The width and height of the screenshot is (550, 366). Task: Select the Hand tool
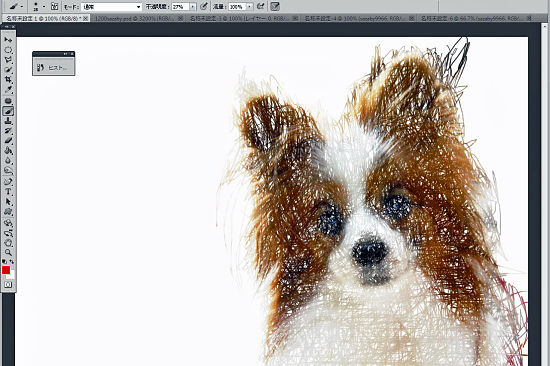tap(8, 243)
